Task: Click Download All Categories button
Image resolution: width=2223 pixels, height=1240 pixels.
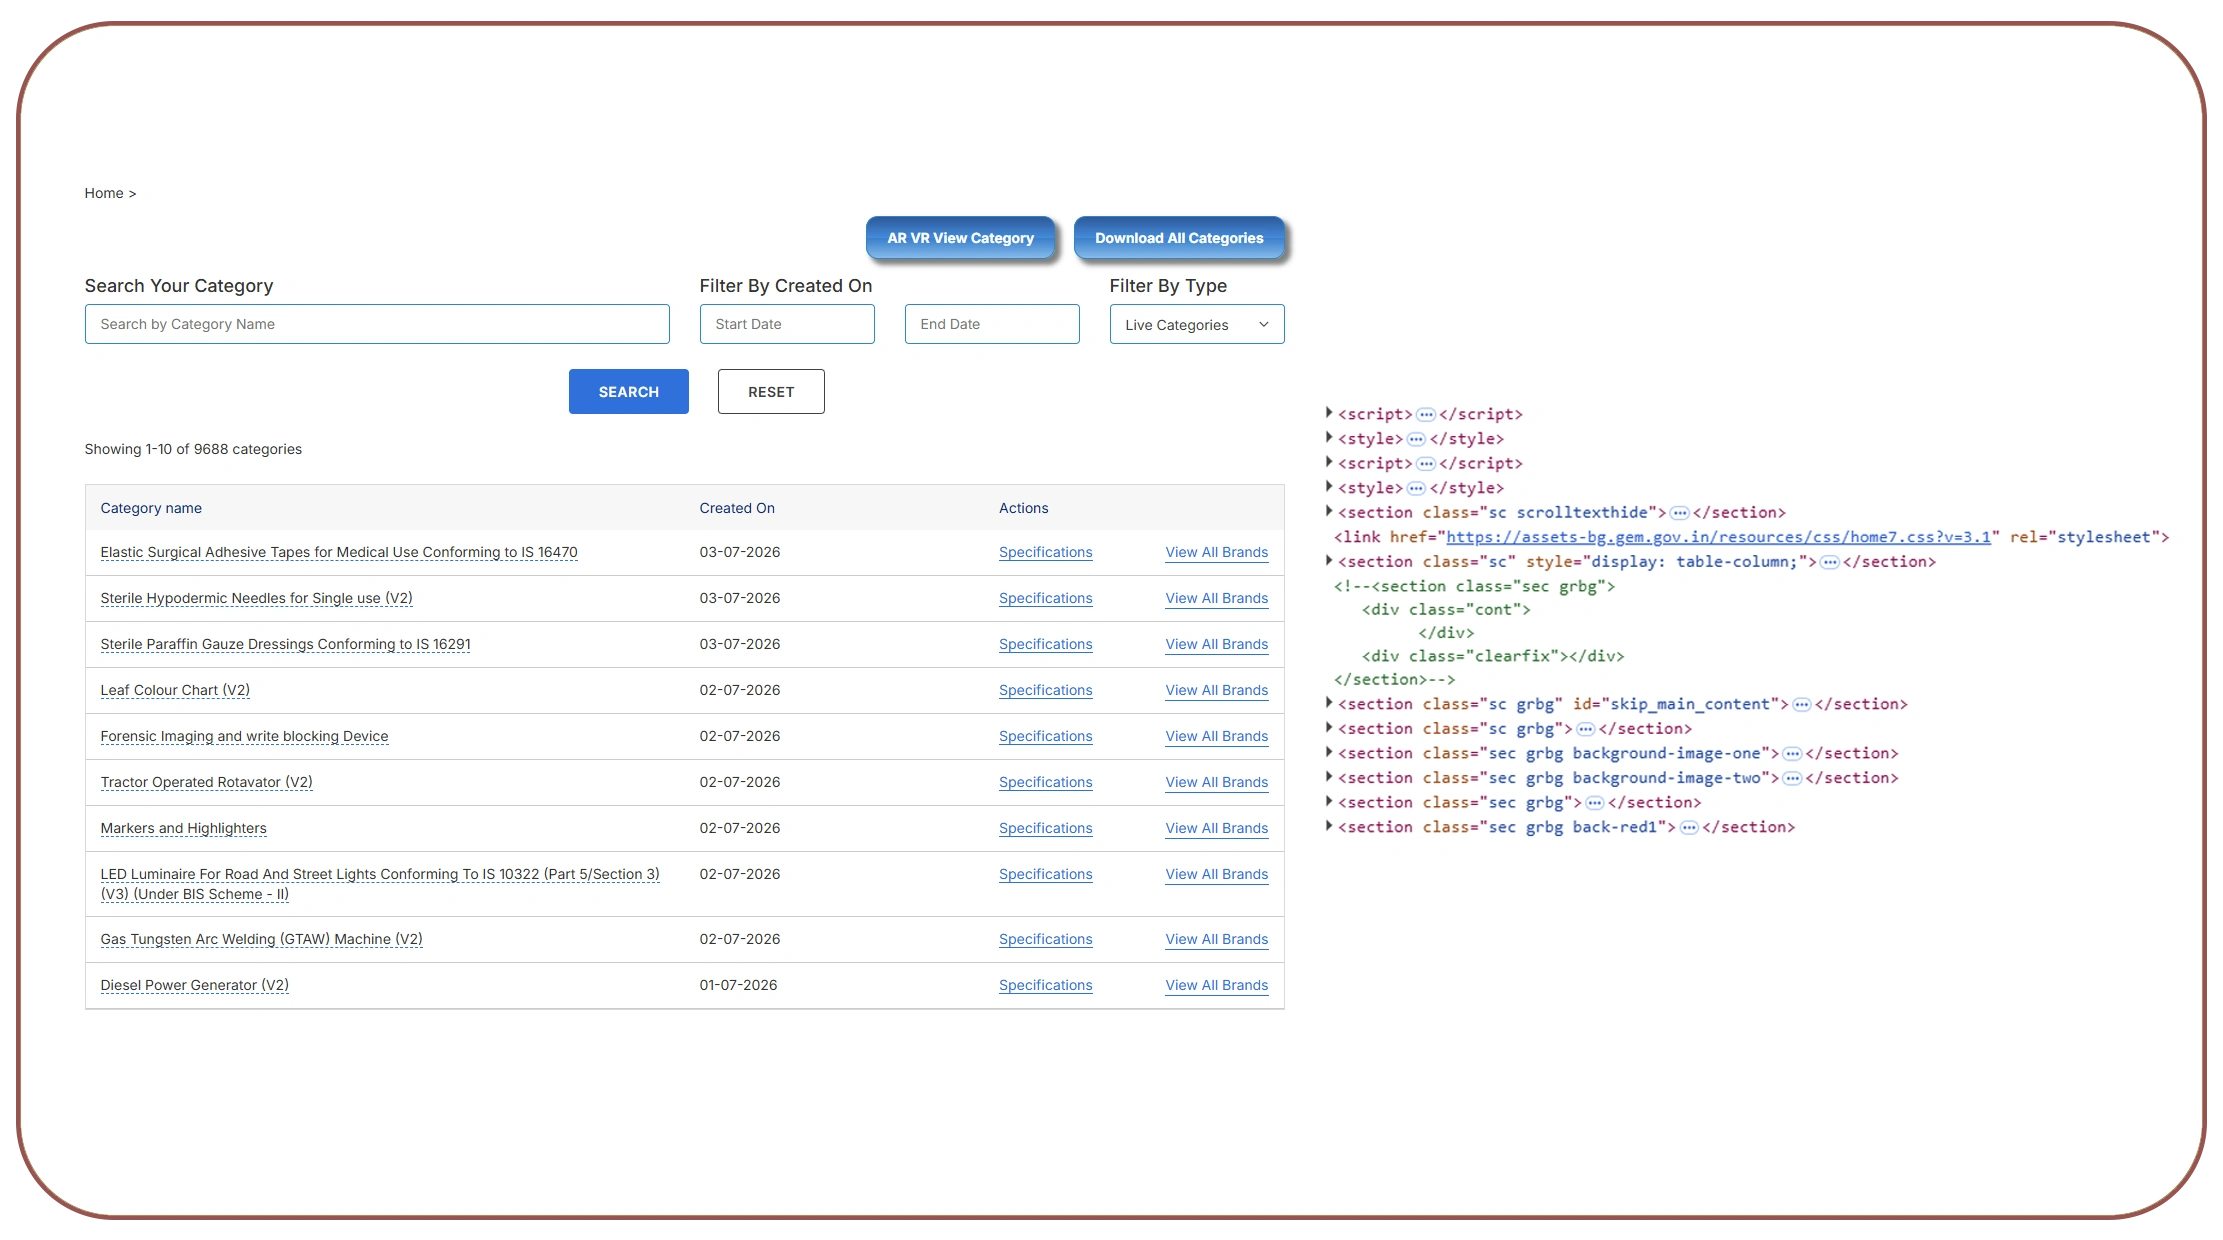Action: pos(1179,238)
